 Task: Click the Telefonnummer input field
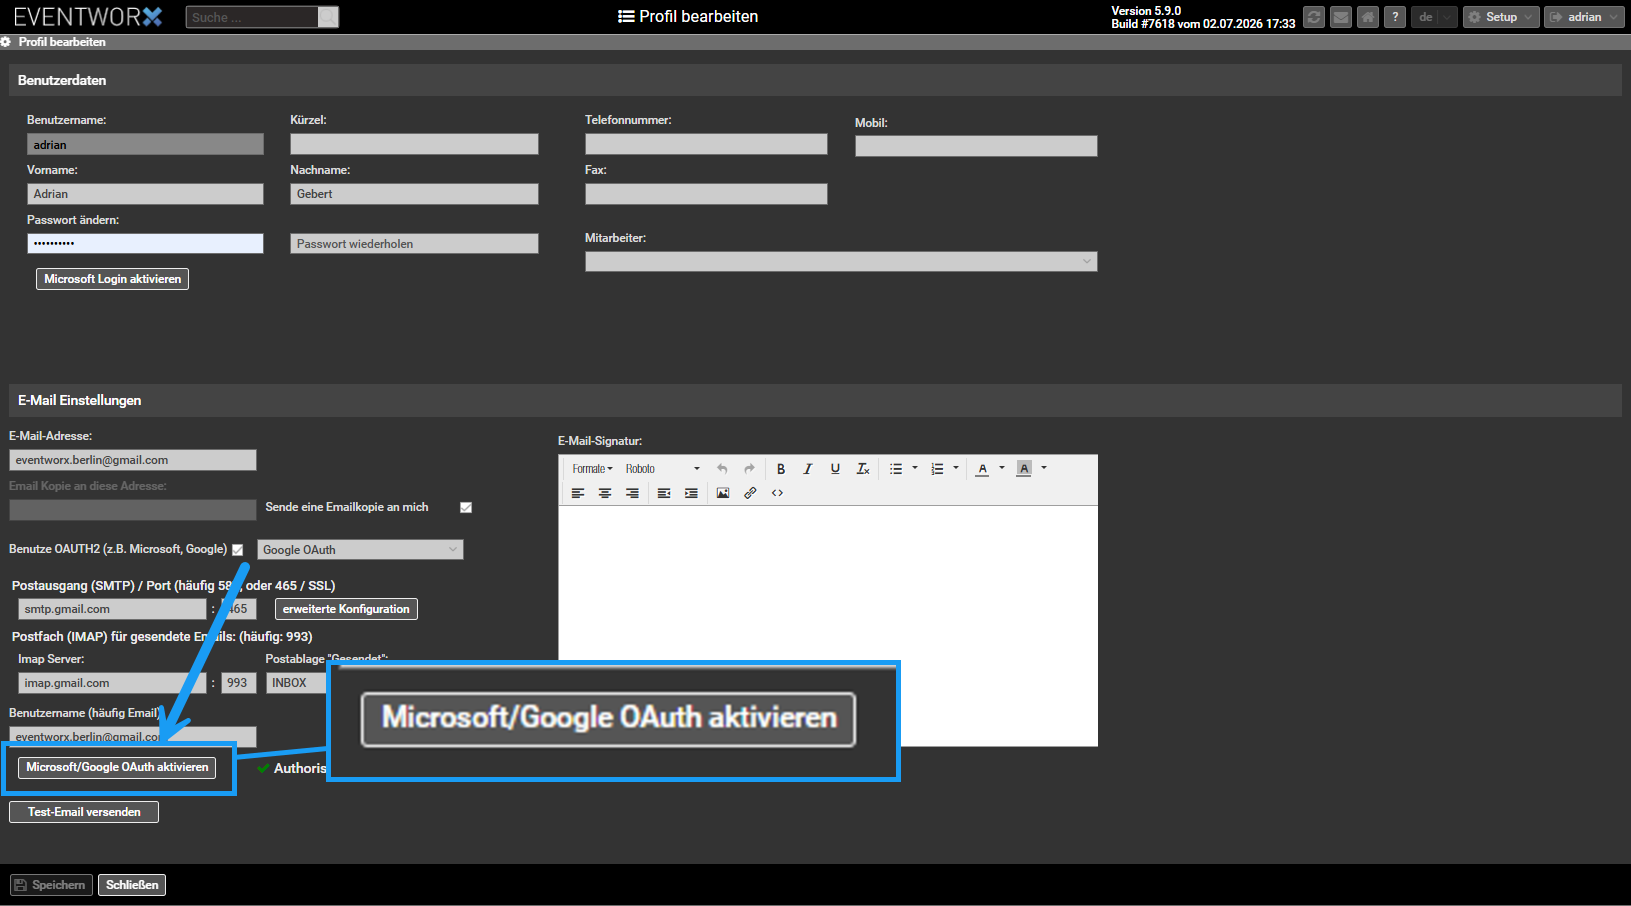pos(706,144)
